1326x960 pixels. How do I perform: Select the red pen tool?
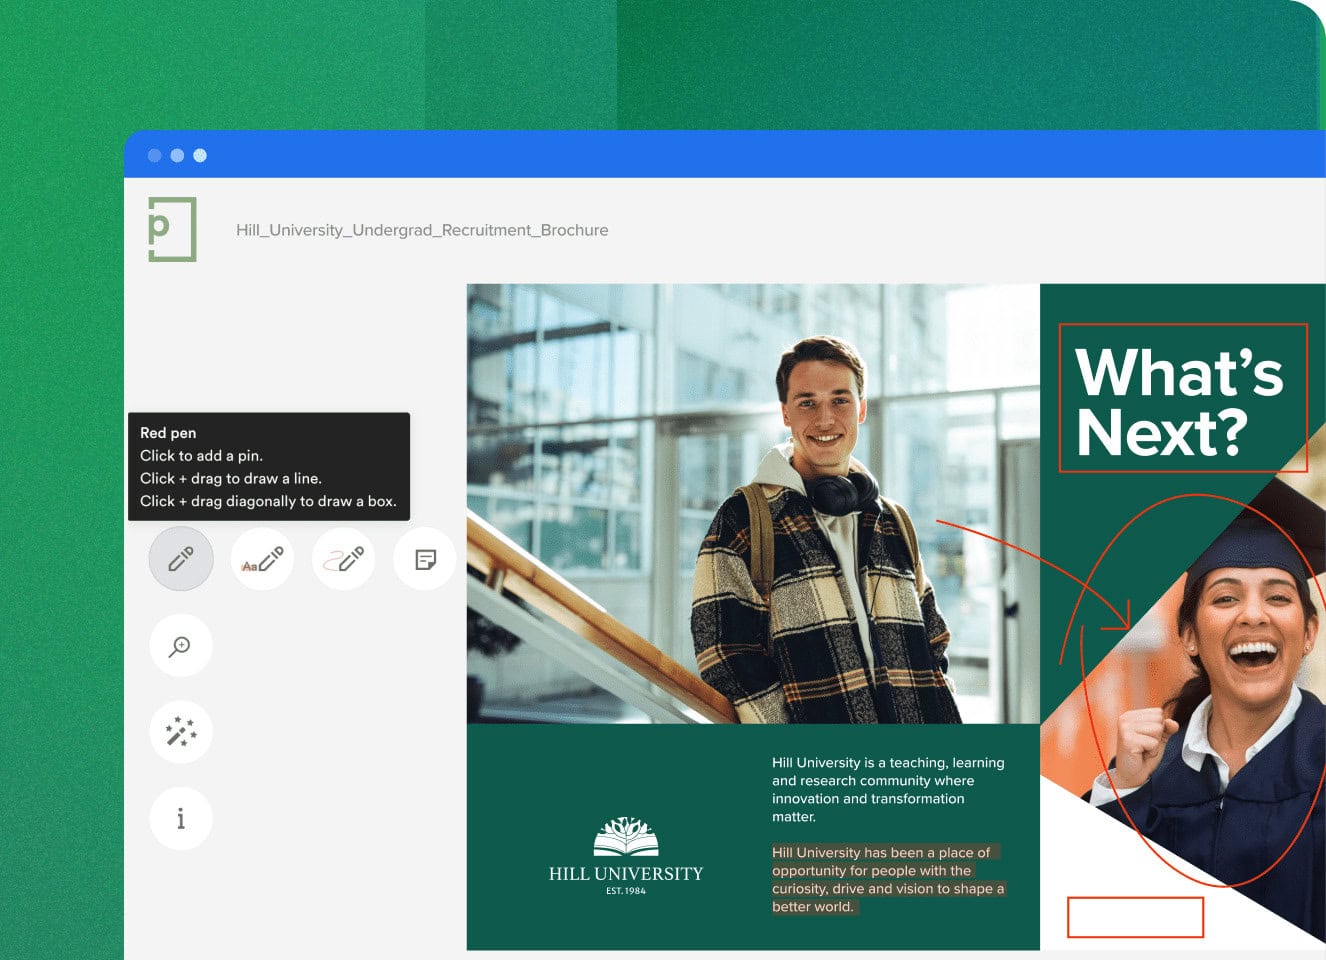click(x=180, y=558)
